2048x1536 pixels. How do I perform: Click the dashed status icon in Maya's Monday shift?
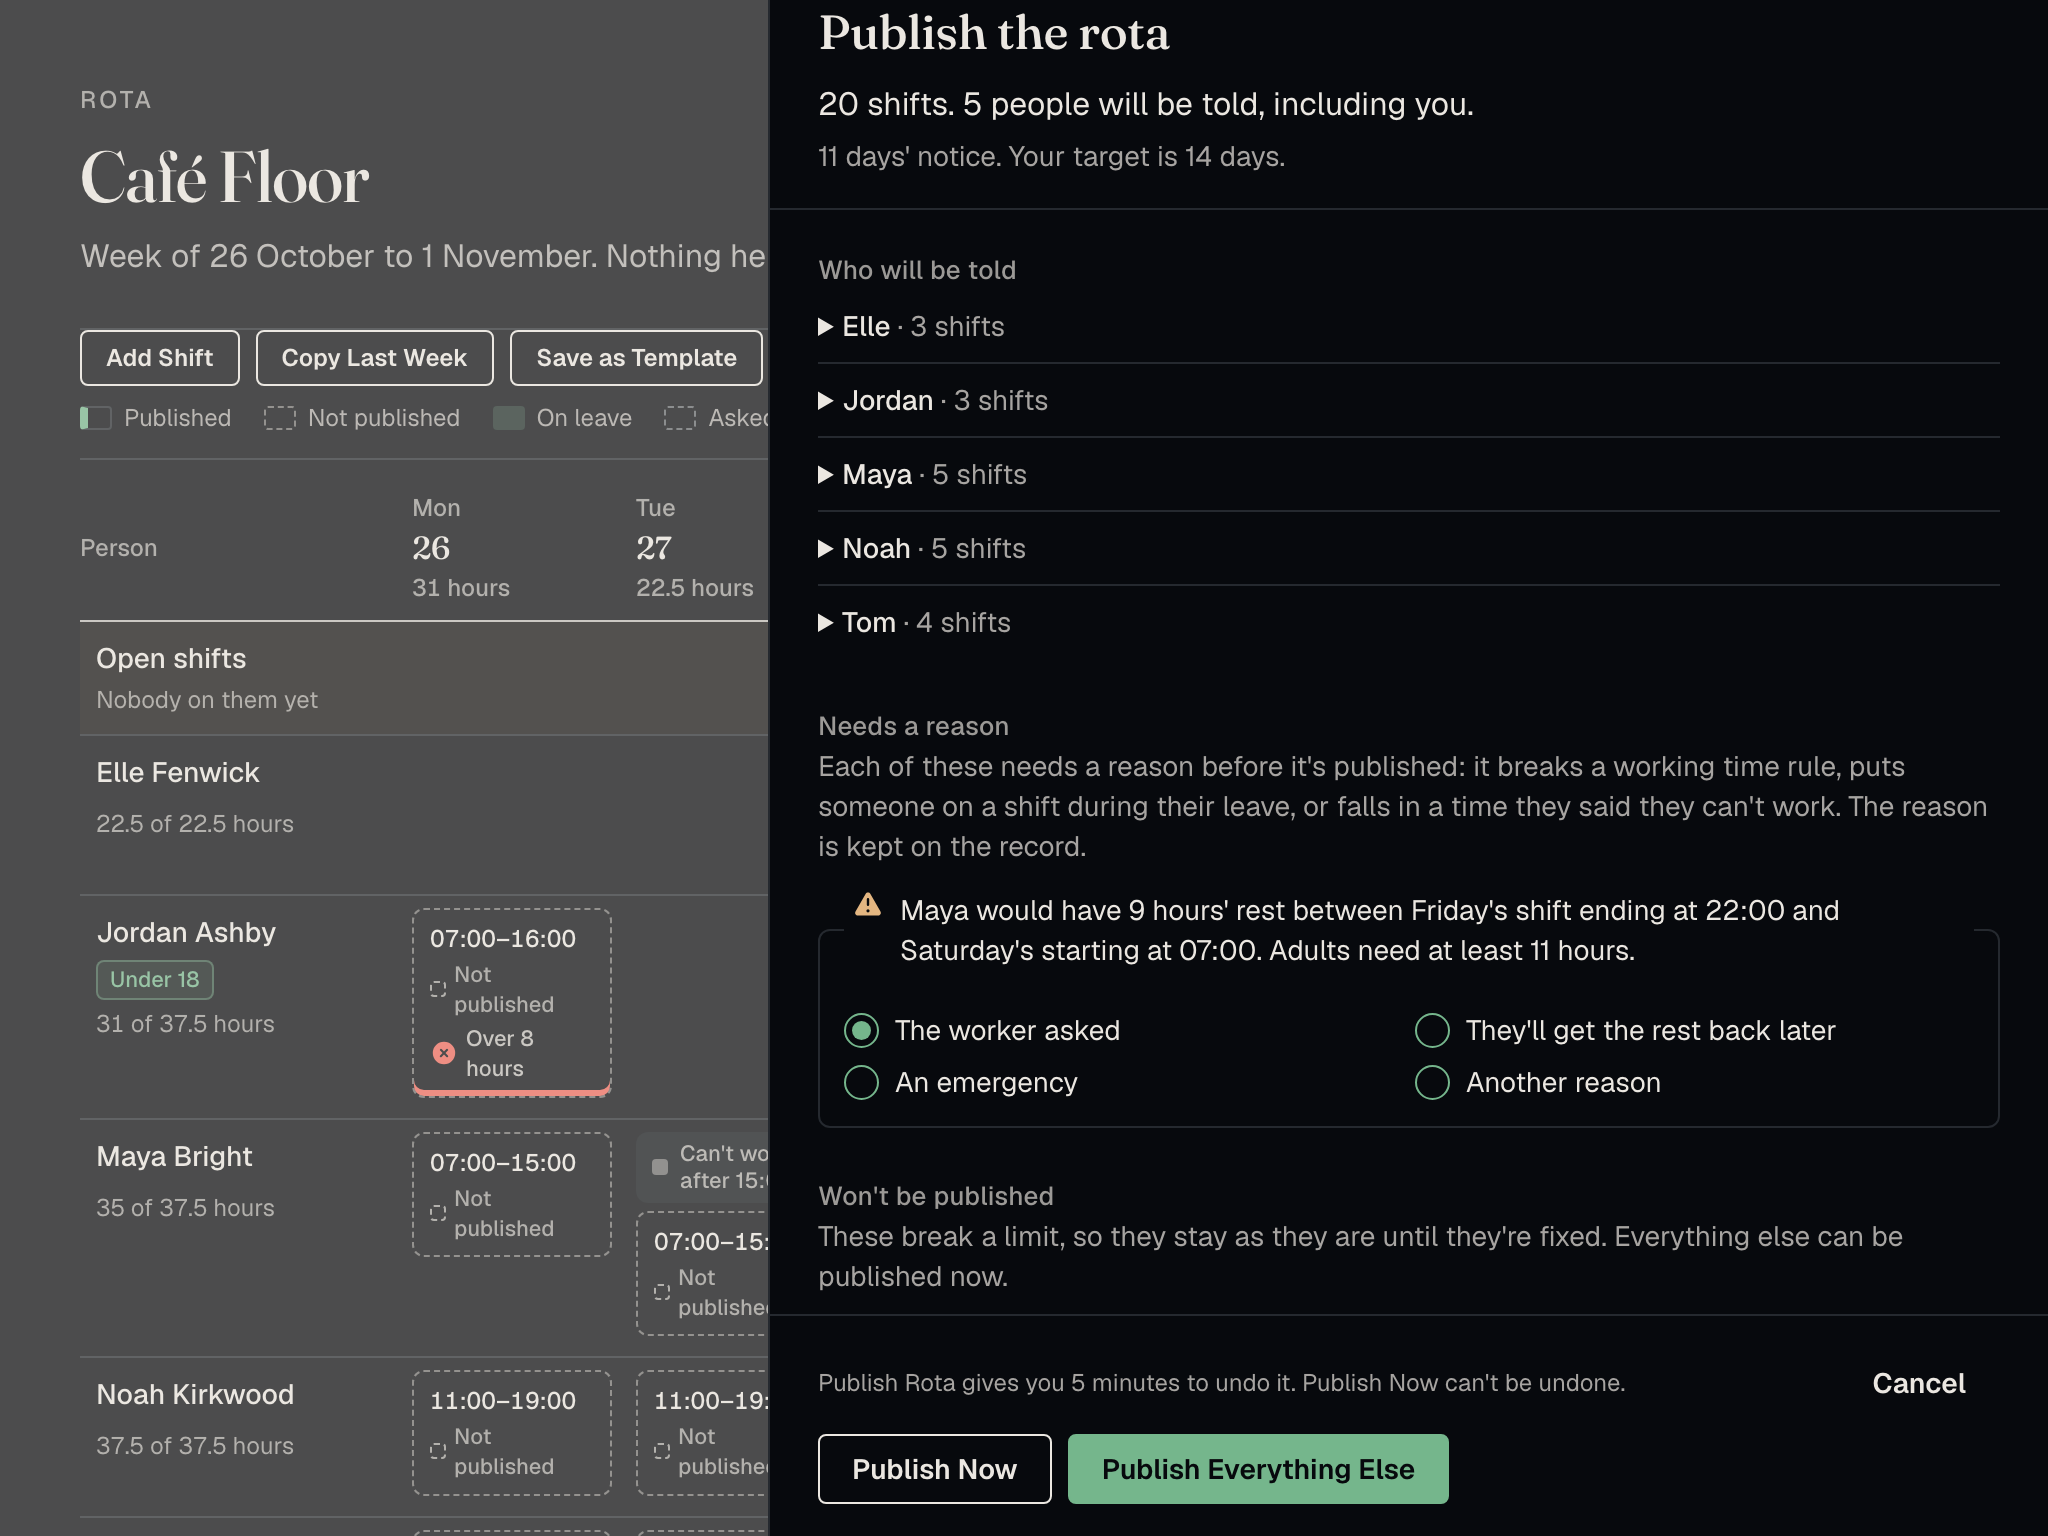[438, 1213]
